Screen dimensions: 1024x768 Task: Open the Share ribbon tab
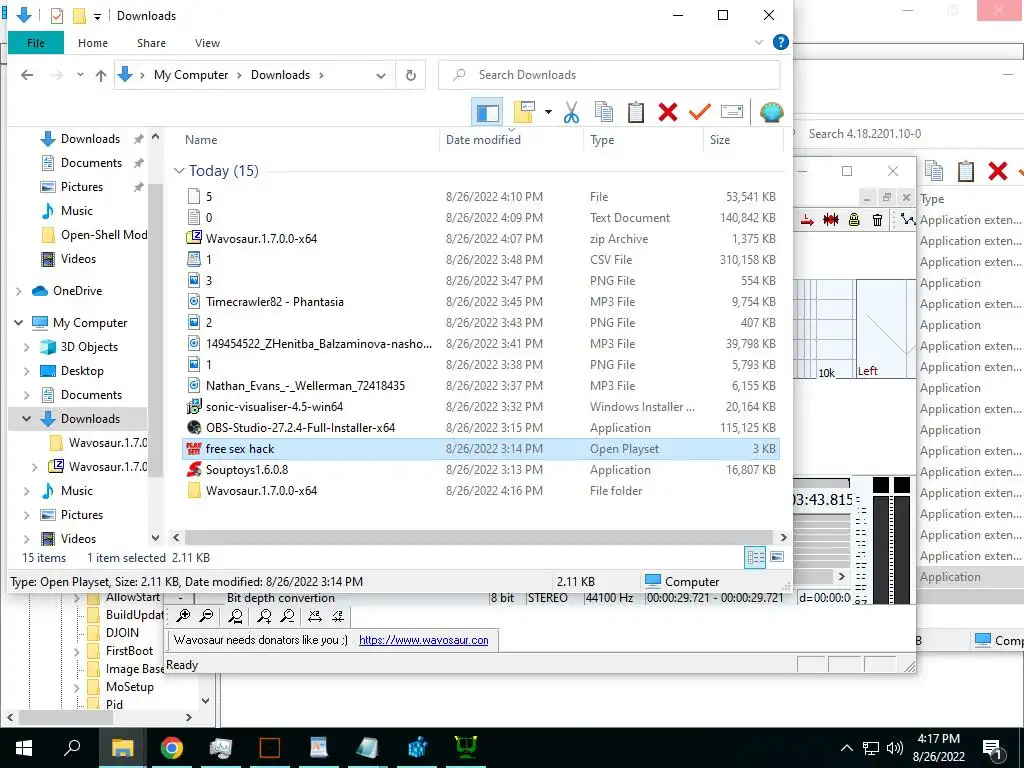(x=151, y=43)
